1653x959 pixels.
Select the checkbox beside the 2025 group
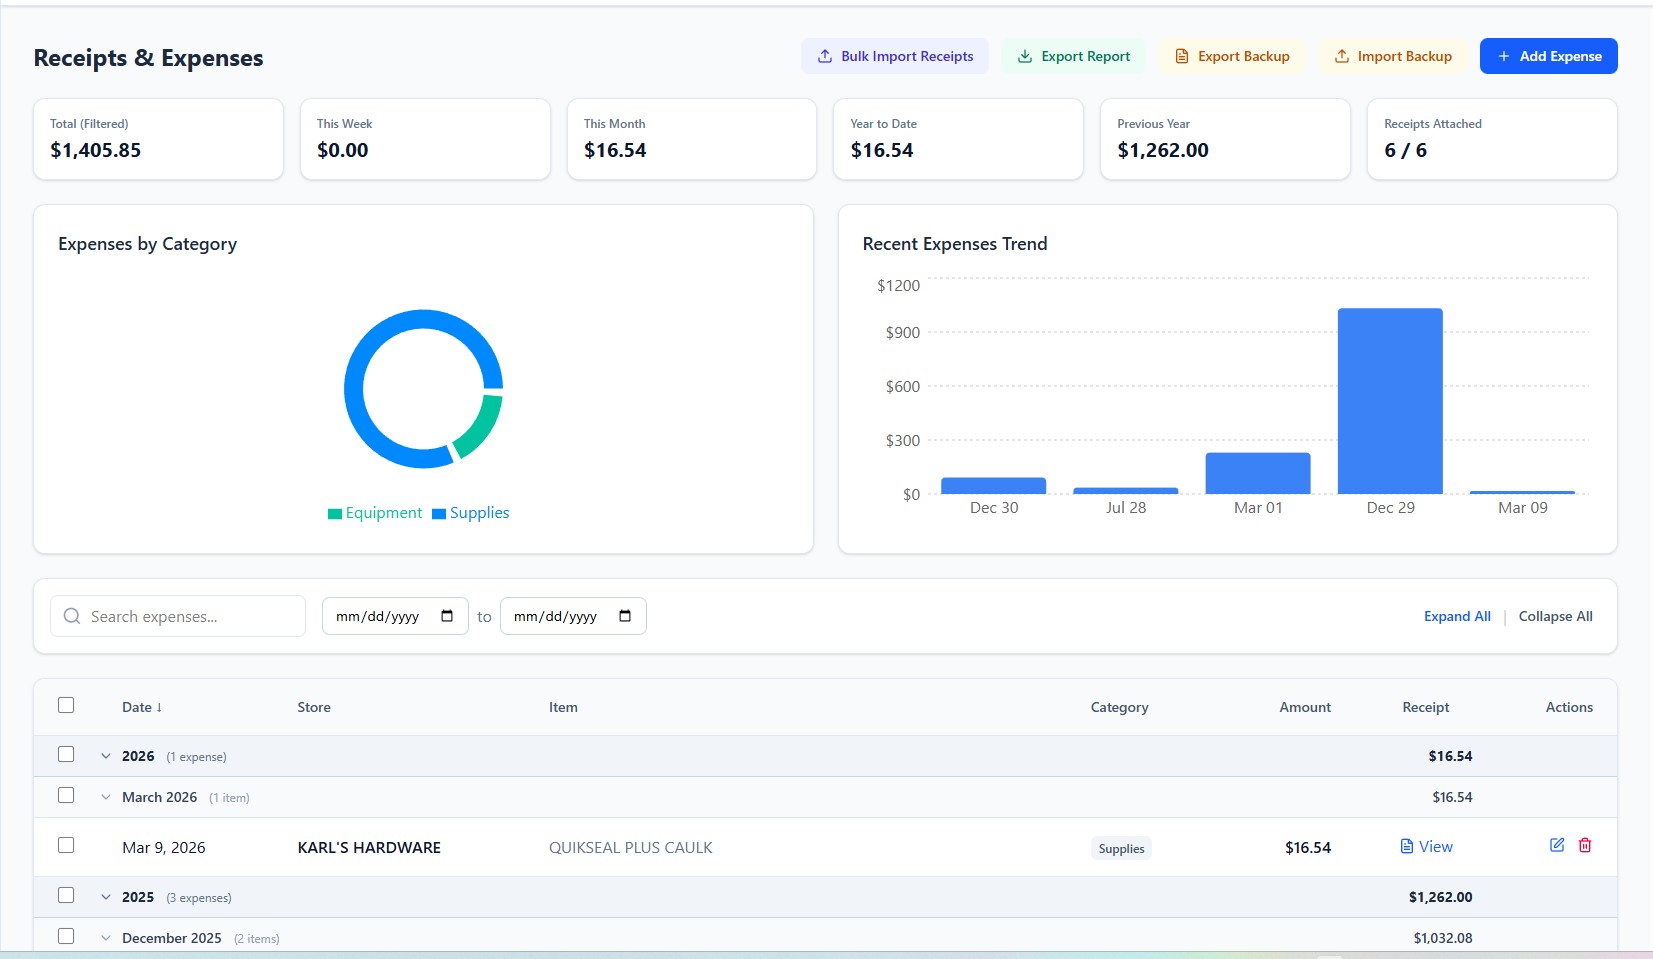(x=66, y=895)
